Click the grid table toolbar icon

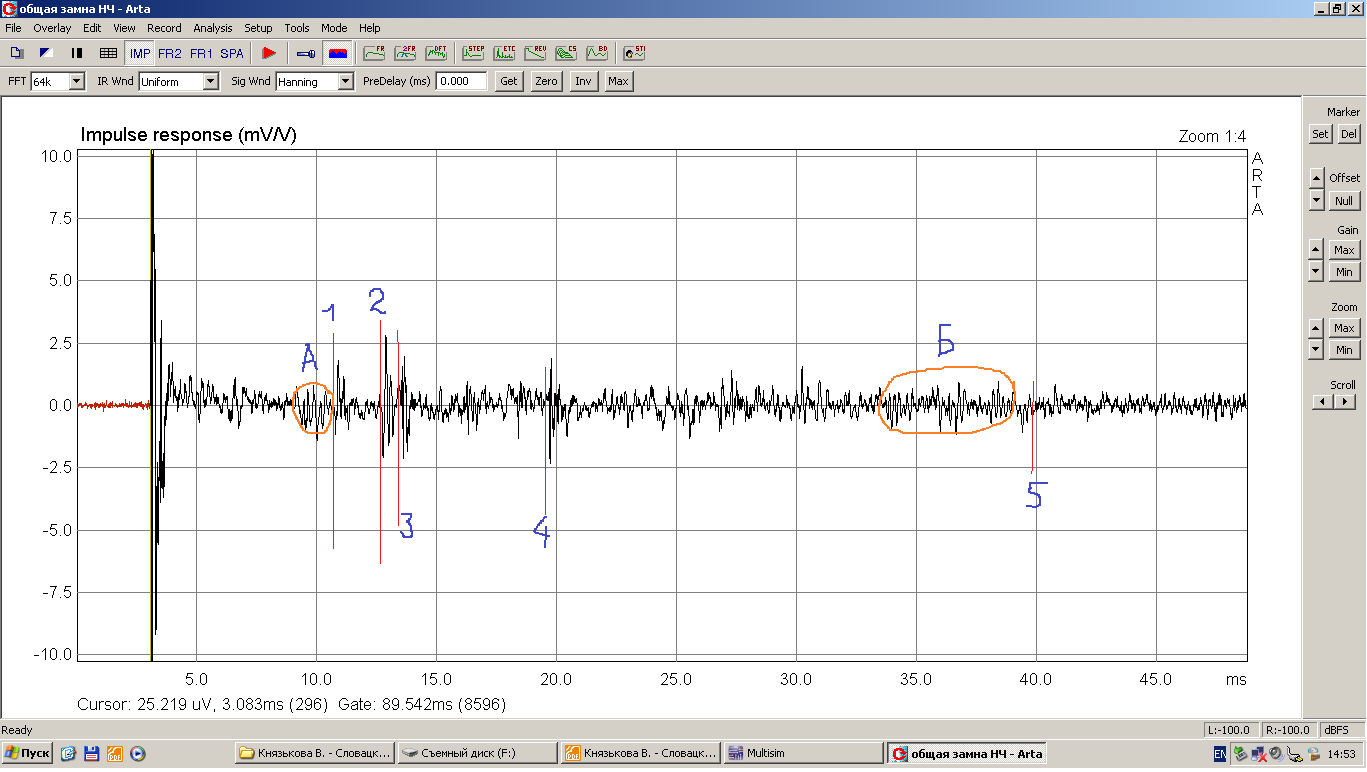(x=108, y=53)
